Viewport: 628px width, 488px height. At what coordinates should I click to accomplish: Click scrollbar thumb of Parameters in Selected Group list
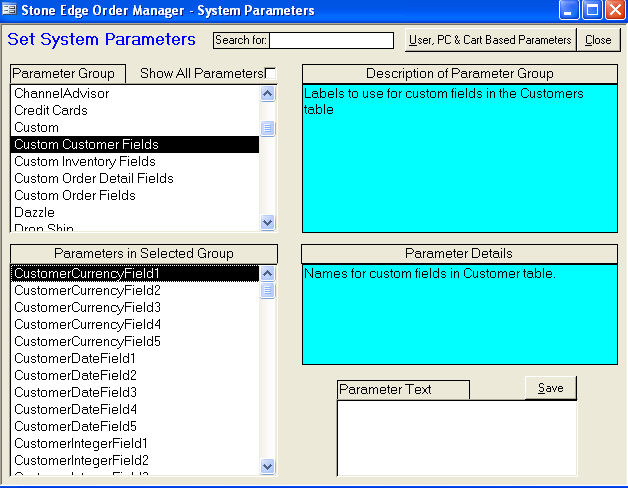click(x=268, y=291)
